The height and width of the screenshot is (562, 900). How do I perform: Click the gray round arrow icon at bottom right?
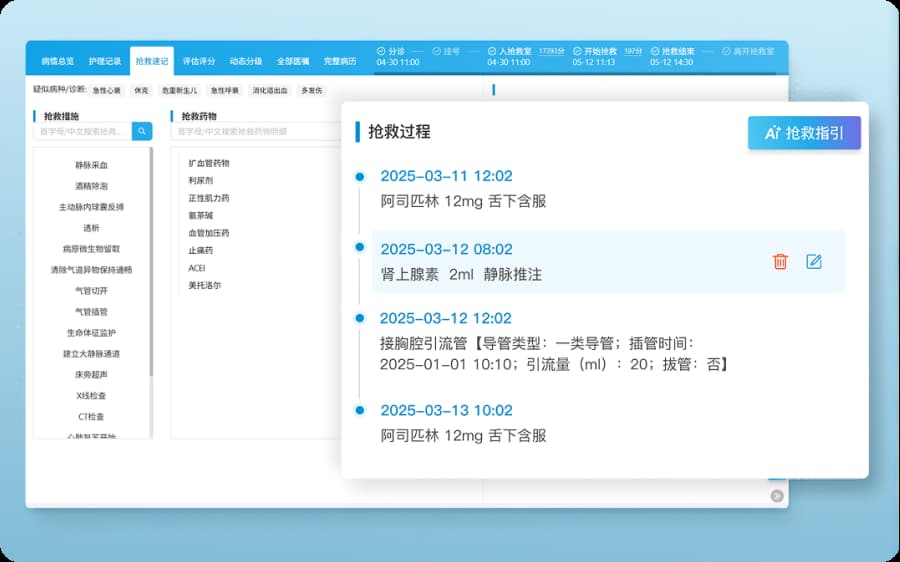tap(777, 496)
